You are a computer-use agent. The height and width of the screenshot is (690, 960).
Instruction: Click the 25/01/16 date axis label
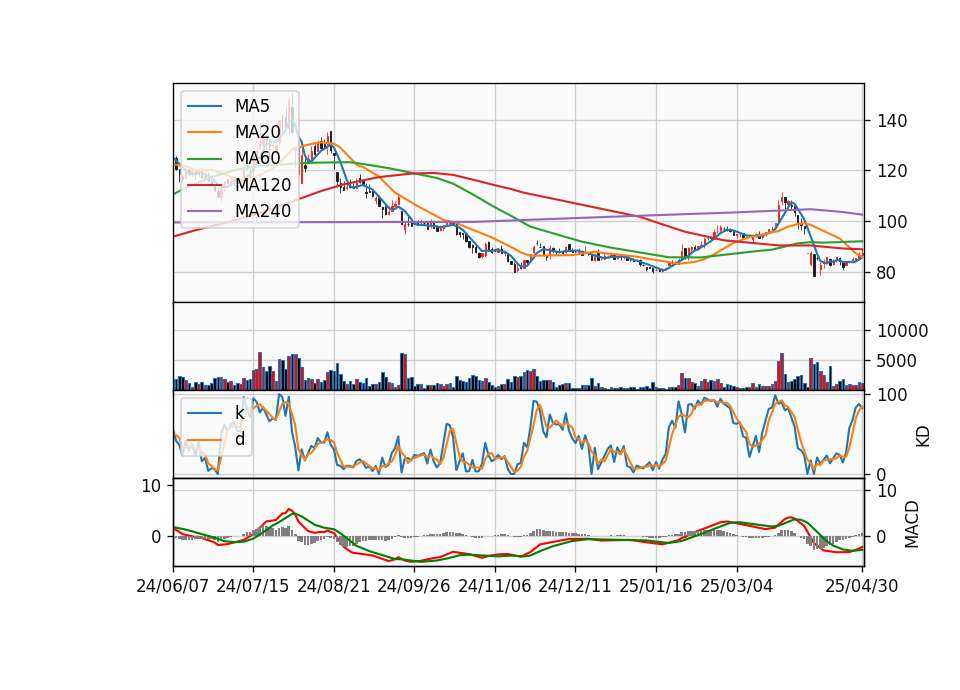tap(656, 586)
